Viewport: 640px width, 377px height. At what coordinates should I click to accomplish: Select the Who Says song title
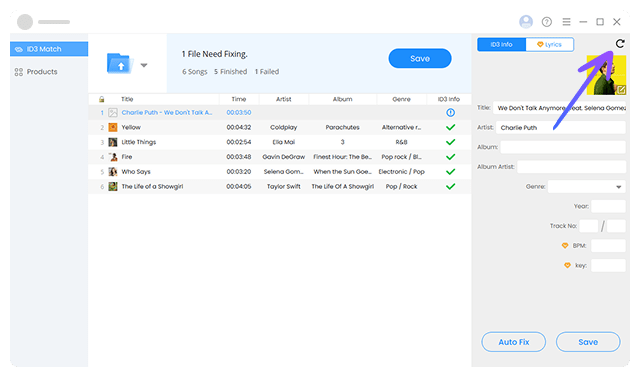pyautogui.click(x=136, y=172)
